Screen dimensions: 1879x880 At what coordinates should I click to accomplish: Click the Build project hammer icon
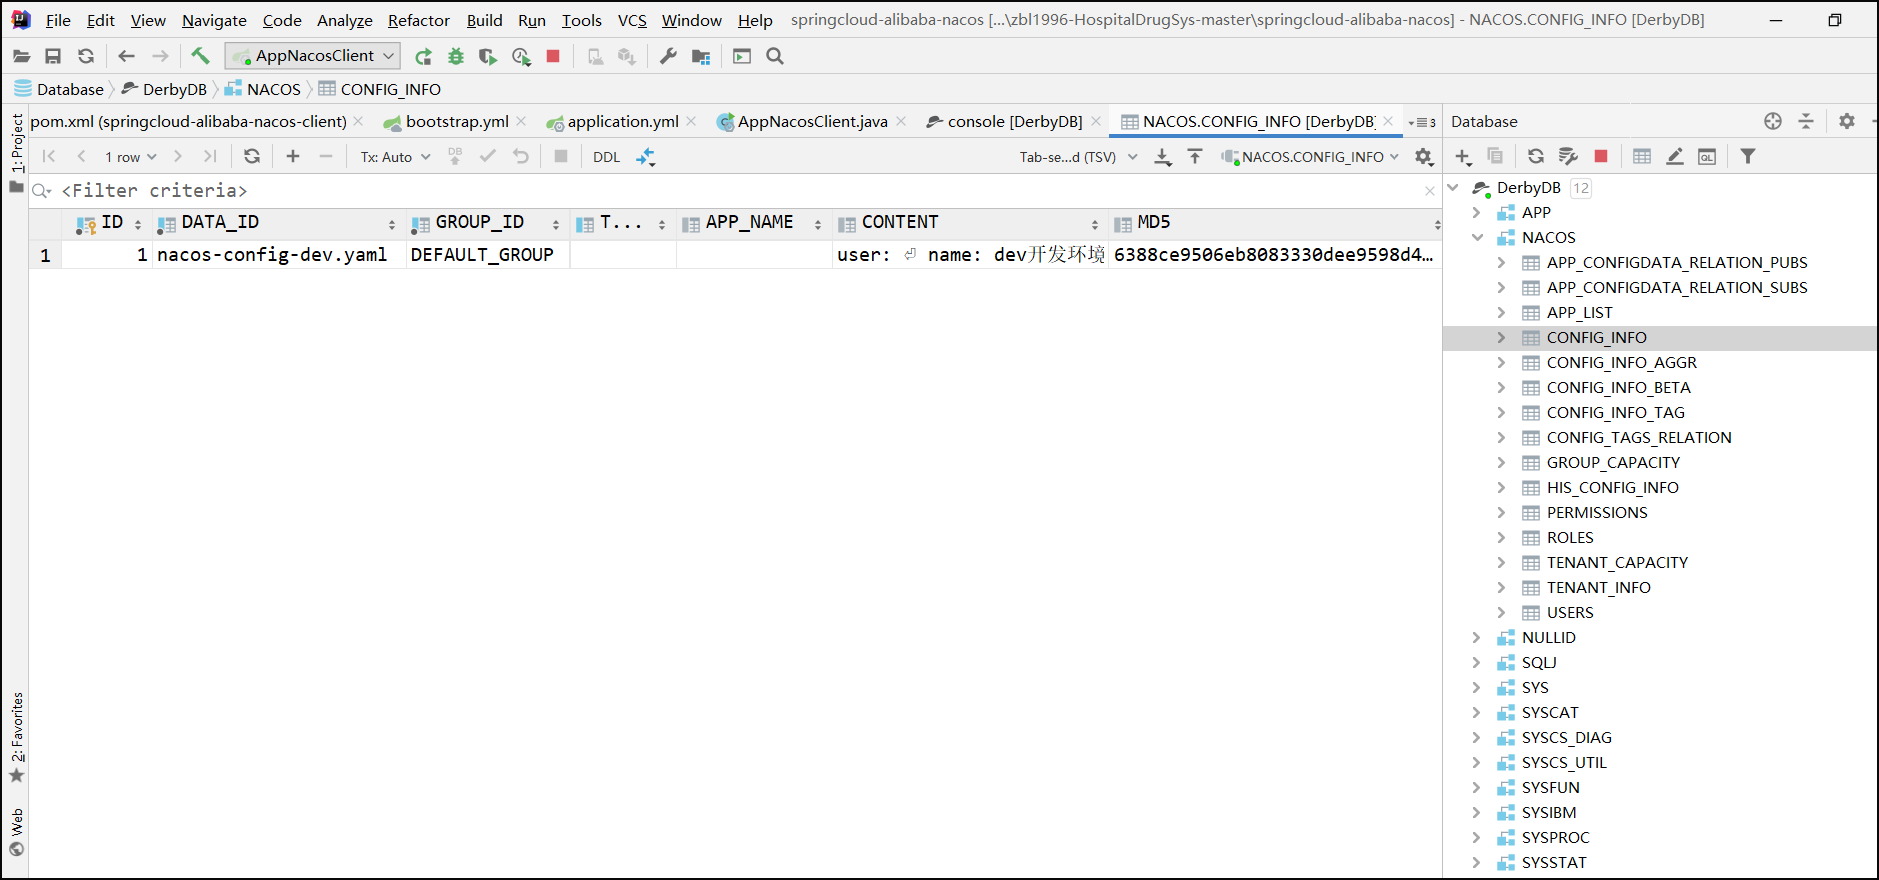click(x=200, y=56)
